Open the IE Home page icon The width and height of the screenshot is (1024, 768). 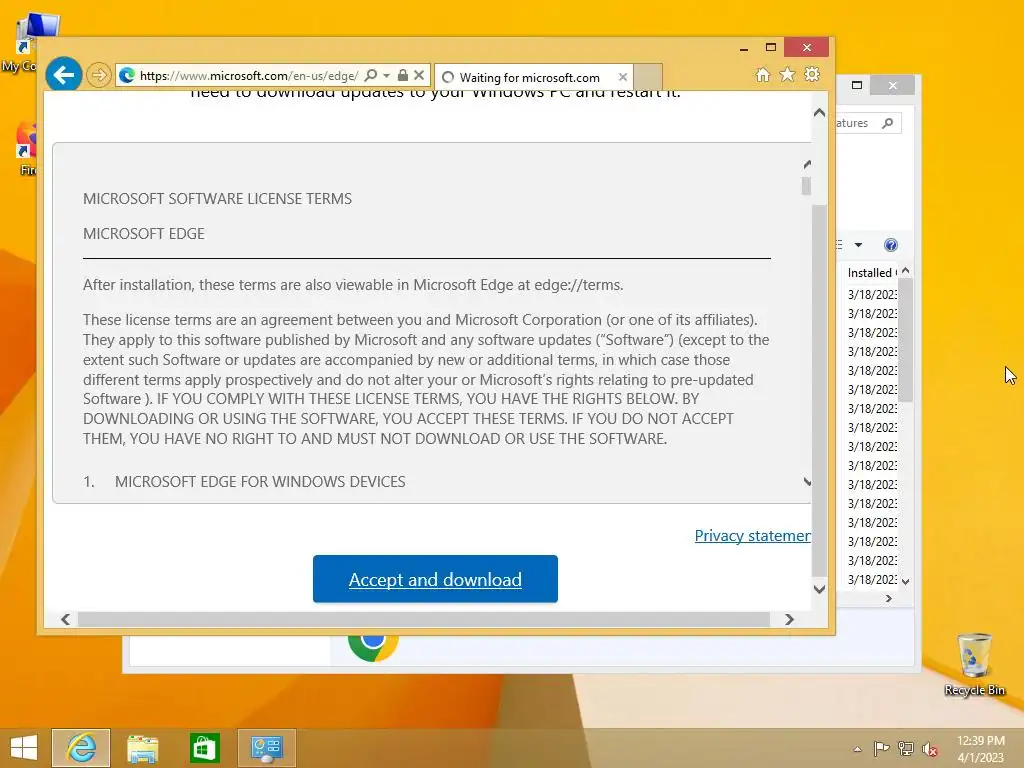tap(763, 75)
